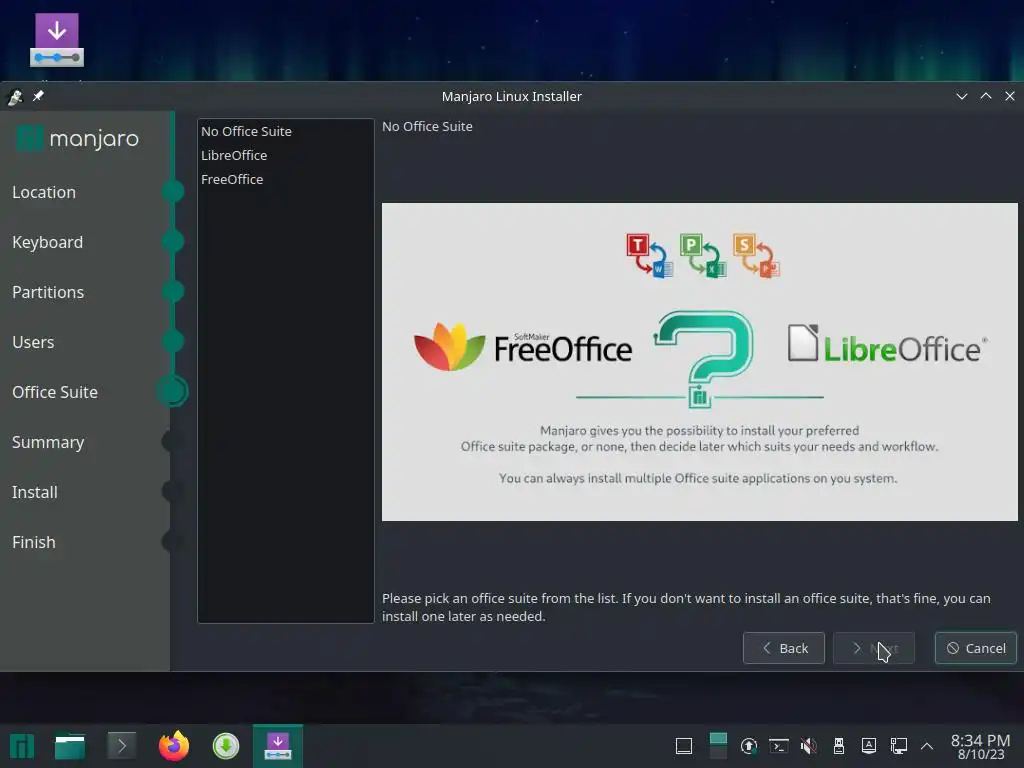The width and height of the screenshot is (1024, 768).
Task: Maximize the installer window
Action: (x=986, y=96)
